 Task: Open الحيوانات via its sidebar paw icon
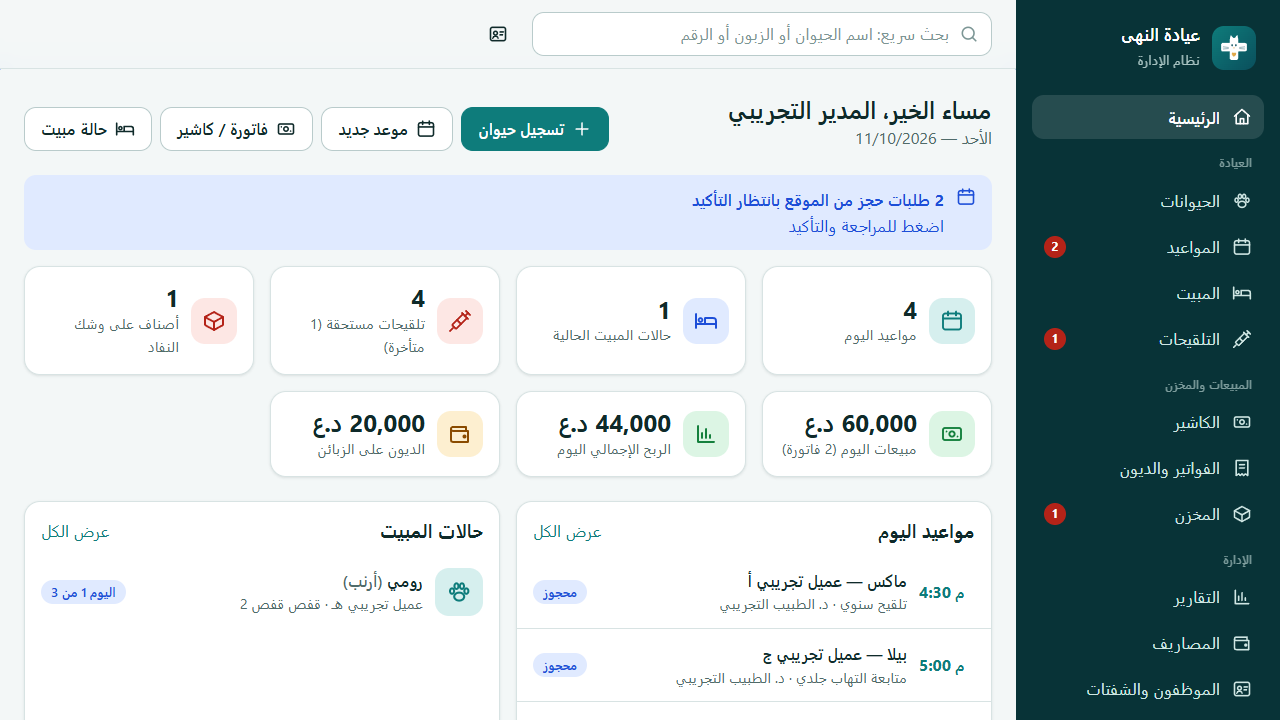[x=1242, y=201]
